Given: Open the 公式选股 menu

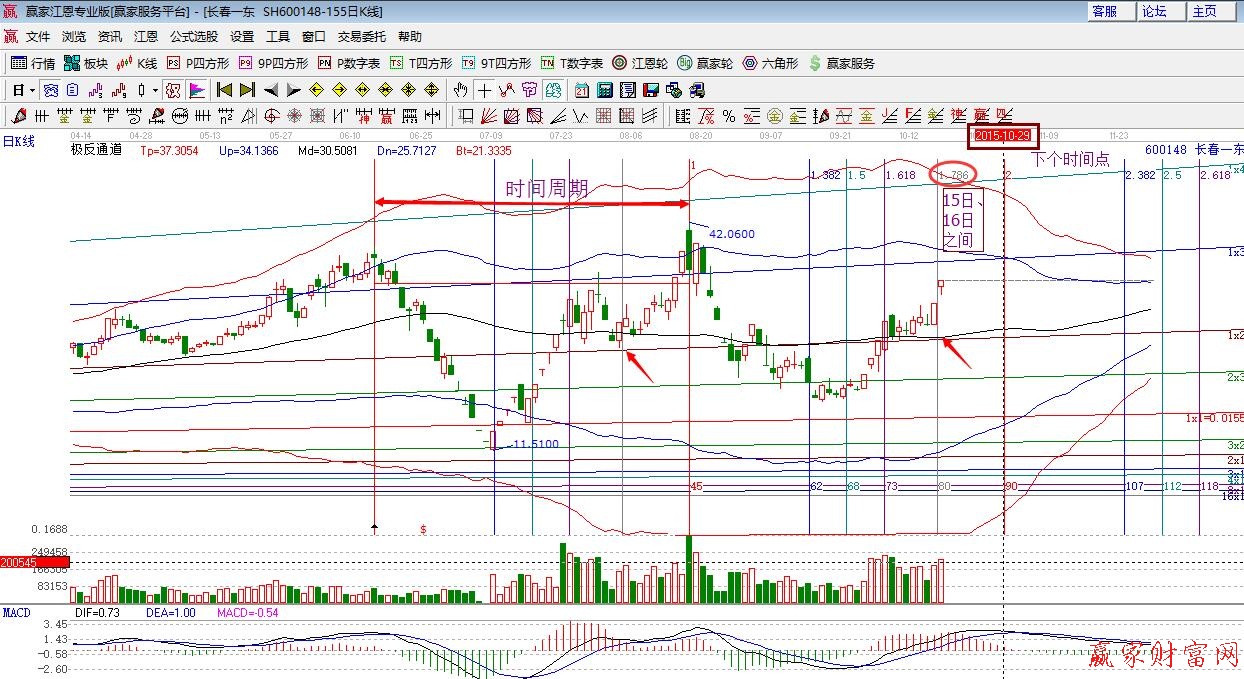Looking at the screenshot, I should [193, 36].
